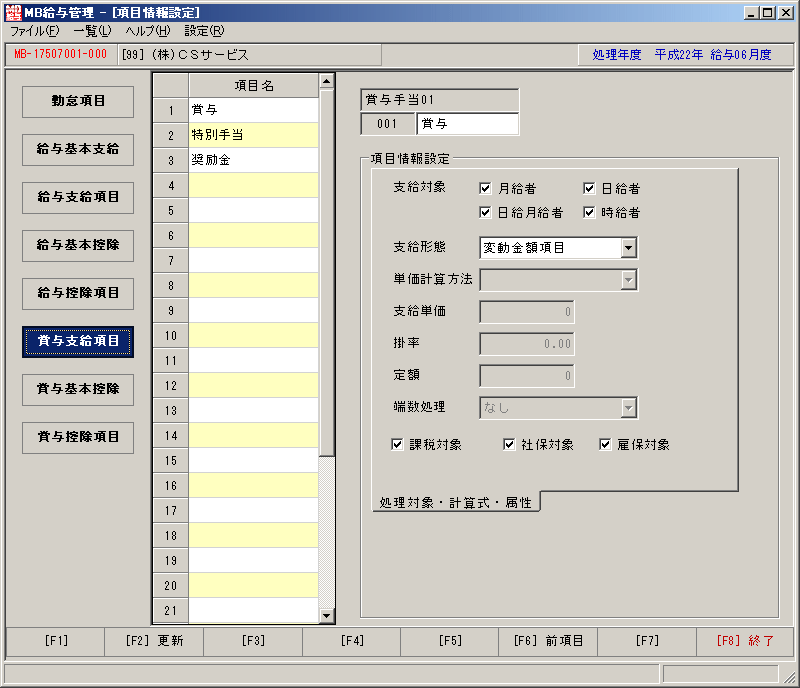Click the 001 item code field

click(x=387, y=124)
